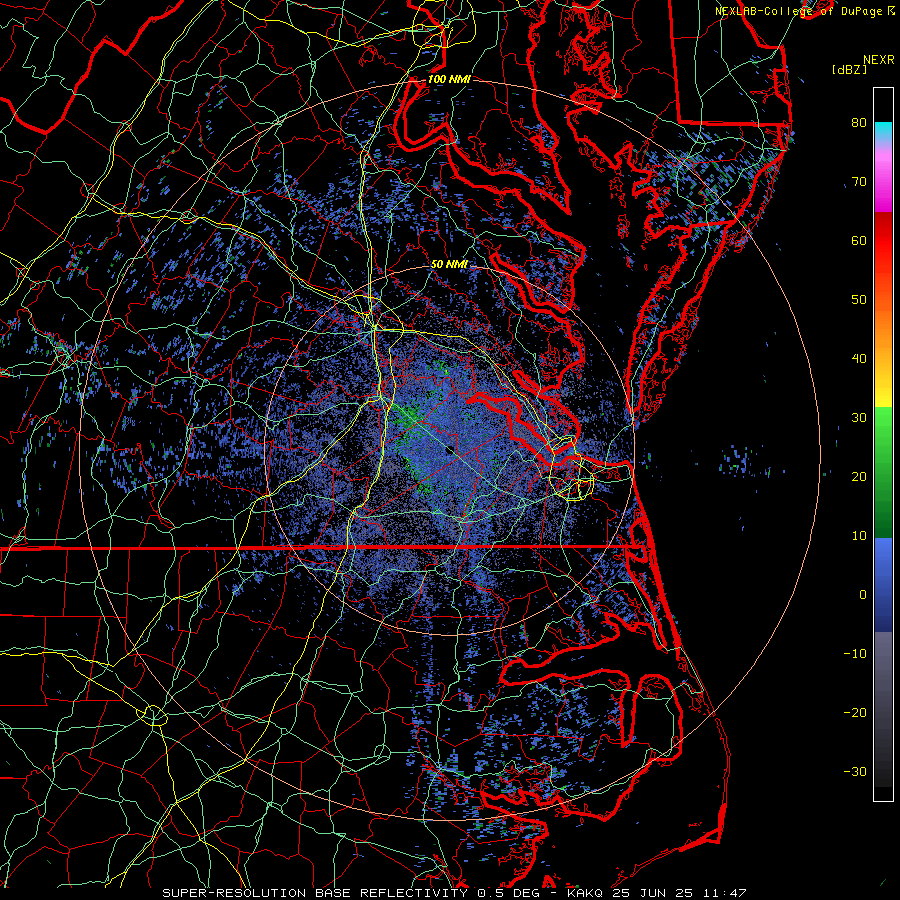Select the 50 value on the dBZ scale
Viewport: 900px width, 900px height.
click(x=859, y=300)
